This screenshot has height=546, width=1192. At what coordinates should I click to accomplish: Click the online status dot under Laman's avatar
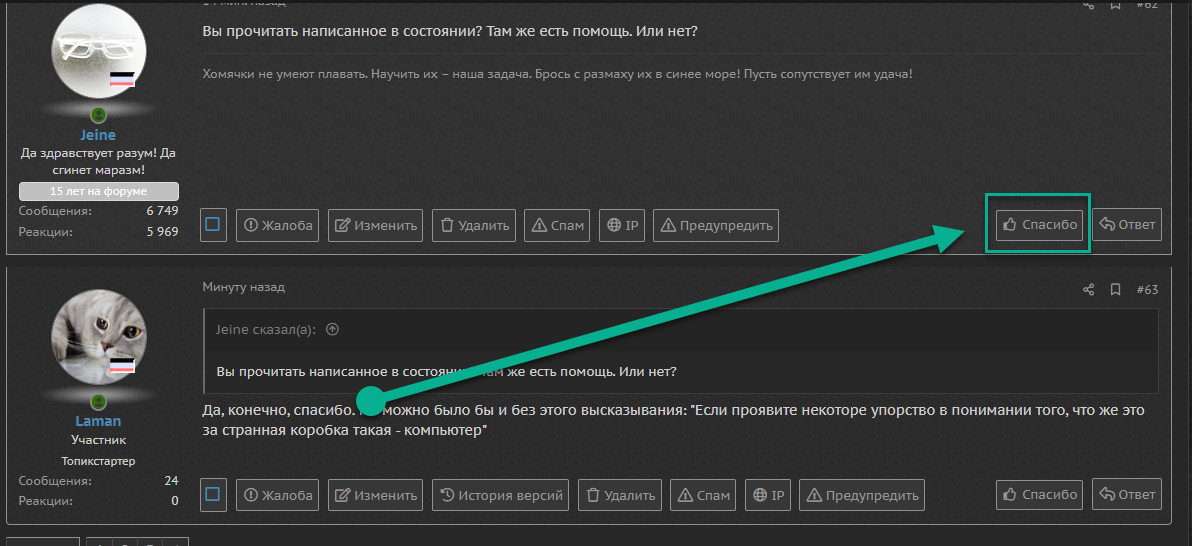point(98,402)
